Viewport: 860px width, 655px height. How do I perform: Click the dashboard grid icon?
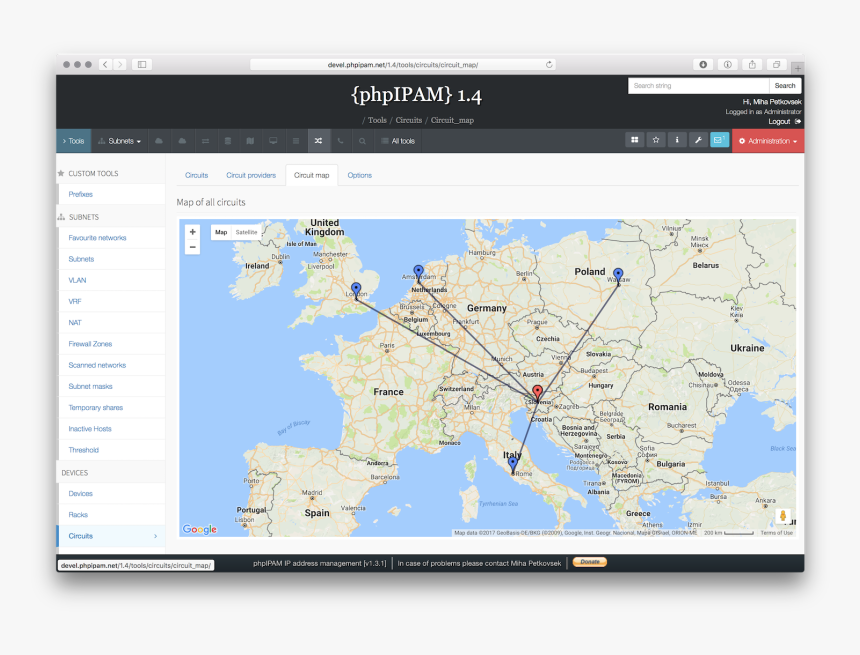tap(634, 141)
